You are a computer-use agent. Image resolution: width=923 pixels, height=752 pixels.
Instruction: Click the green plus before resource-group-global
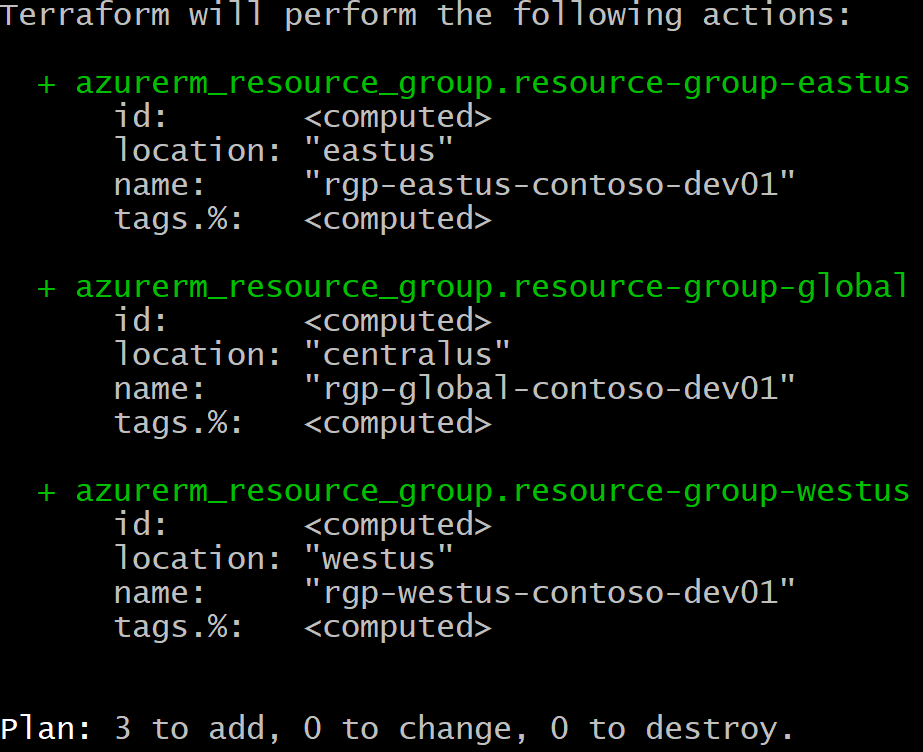[47, 288]
